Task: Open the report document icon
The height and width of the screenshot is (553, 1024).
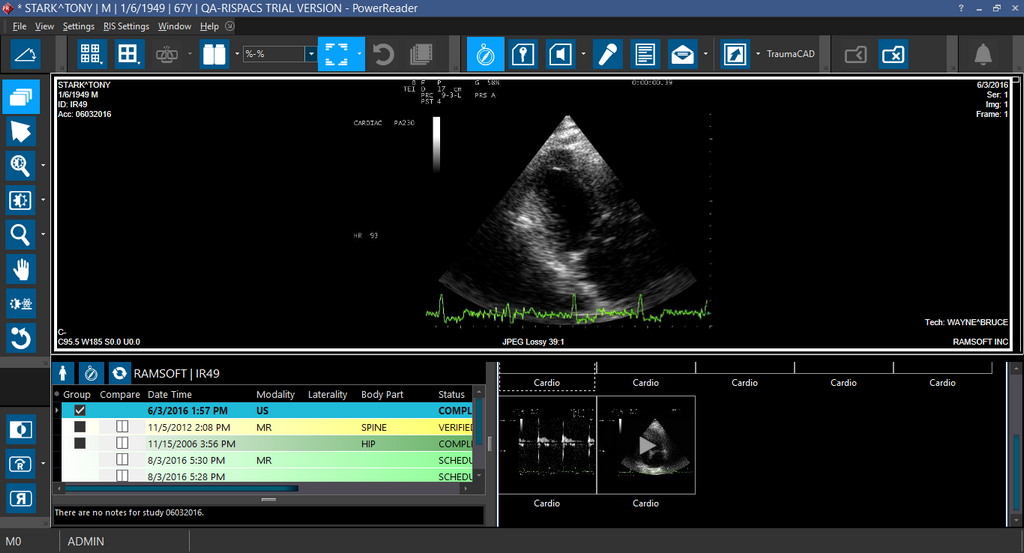Action: pyautogui.click(x=645, y=54)
